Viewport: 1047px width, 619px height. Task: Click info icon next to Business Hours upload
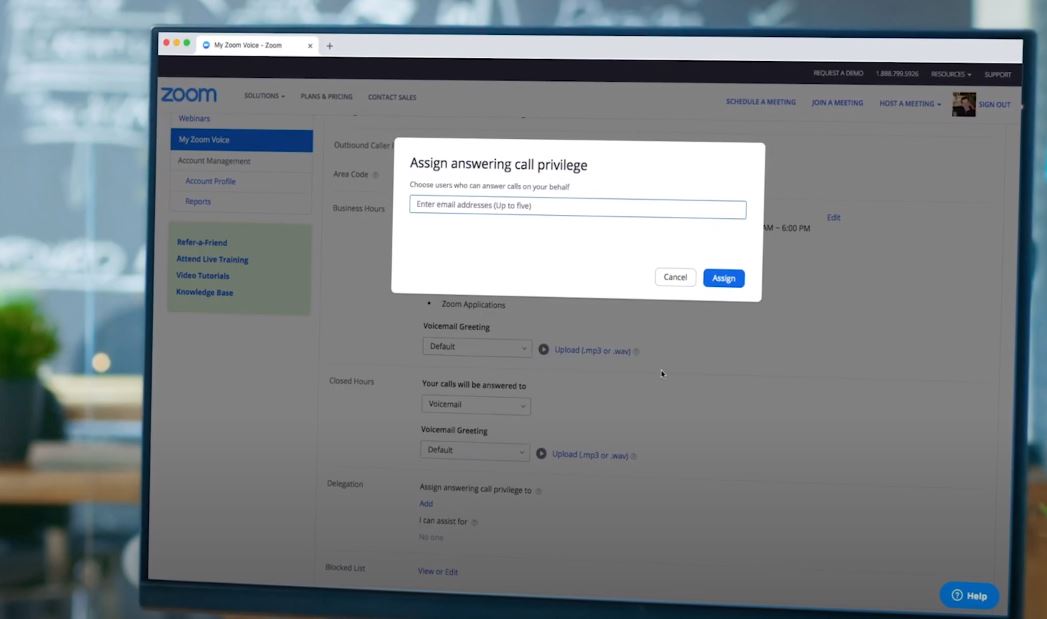pos(636,352)
